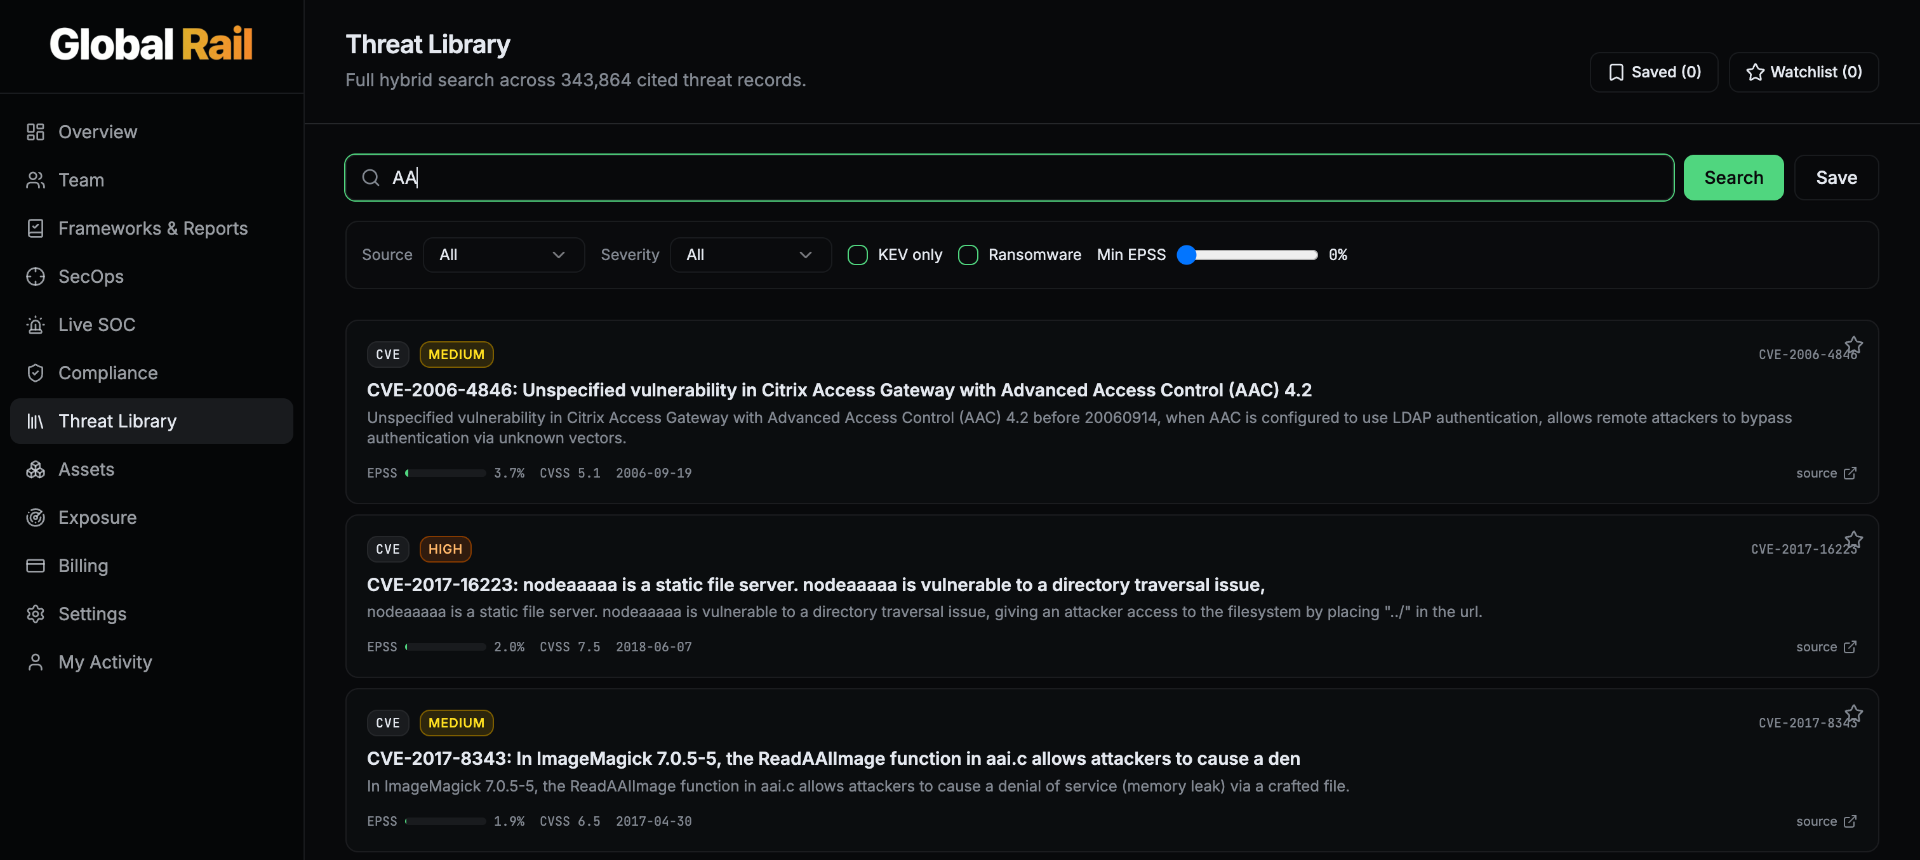
Task: Star CVE-2006-4846 to add to watchlist
Action: coord(1854,345)
